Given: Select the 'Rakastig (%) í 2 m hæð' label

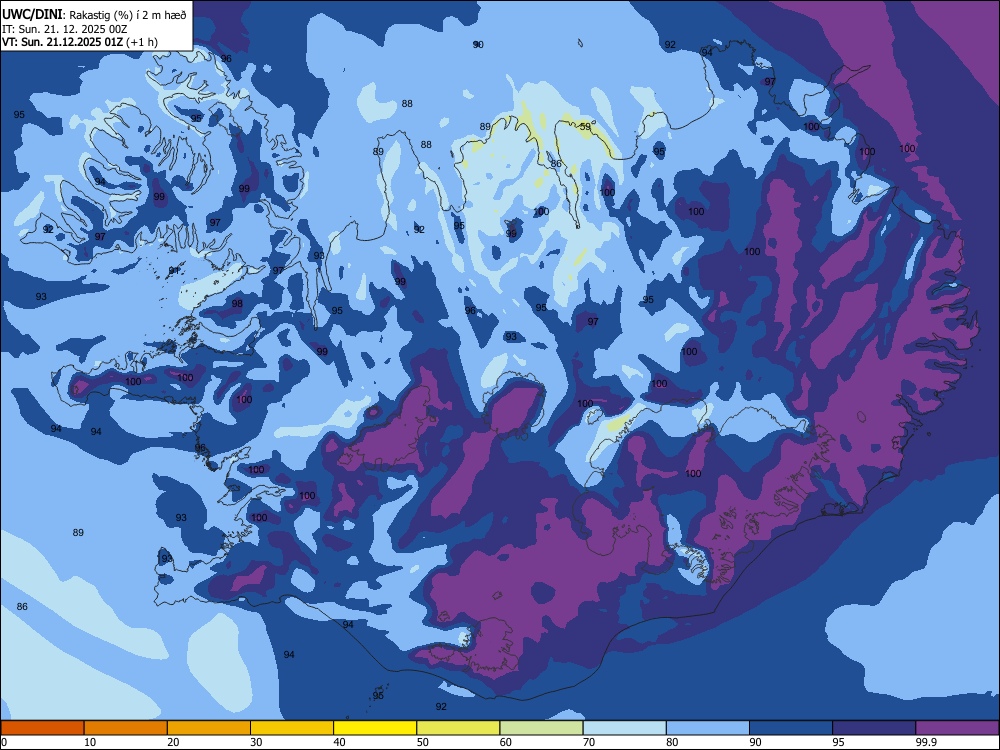Looking at the screenshot, I should (128, 15).
